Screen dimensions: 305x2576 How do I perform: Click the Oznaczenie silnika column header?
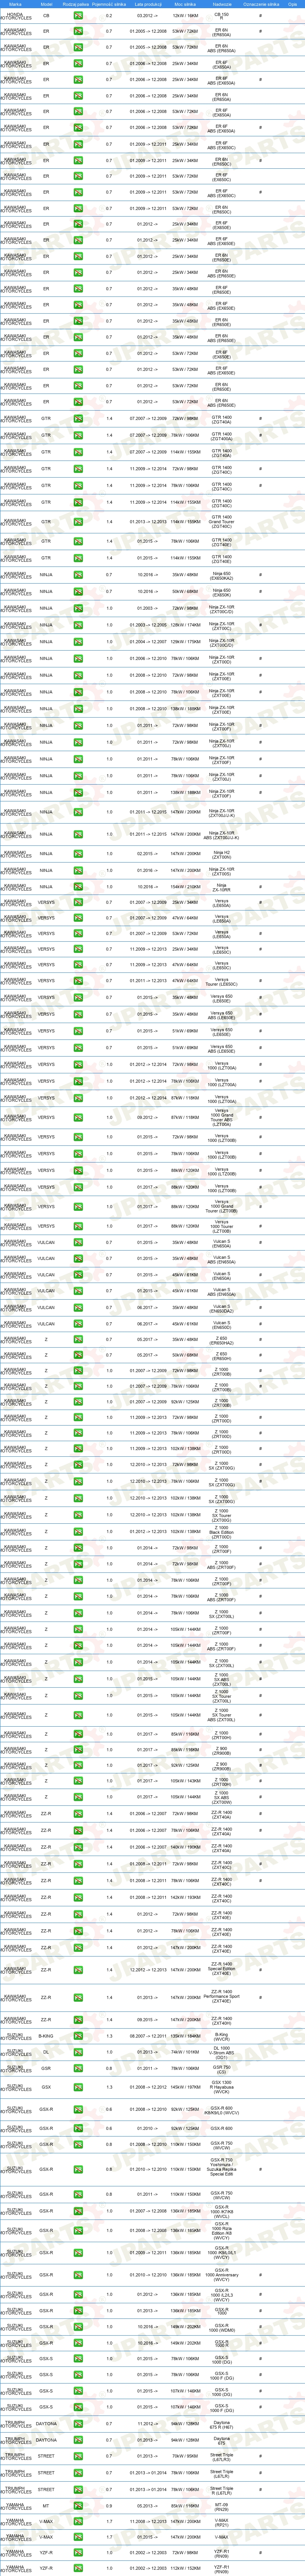point(260,4)
